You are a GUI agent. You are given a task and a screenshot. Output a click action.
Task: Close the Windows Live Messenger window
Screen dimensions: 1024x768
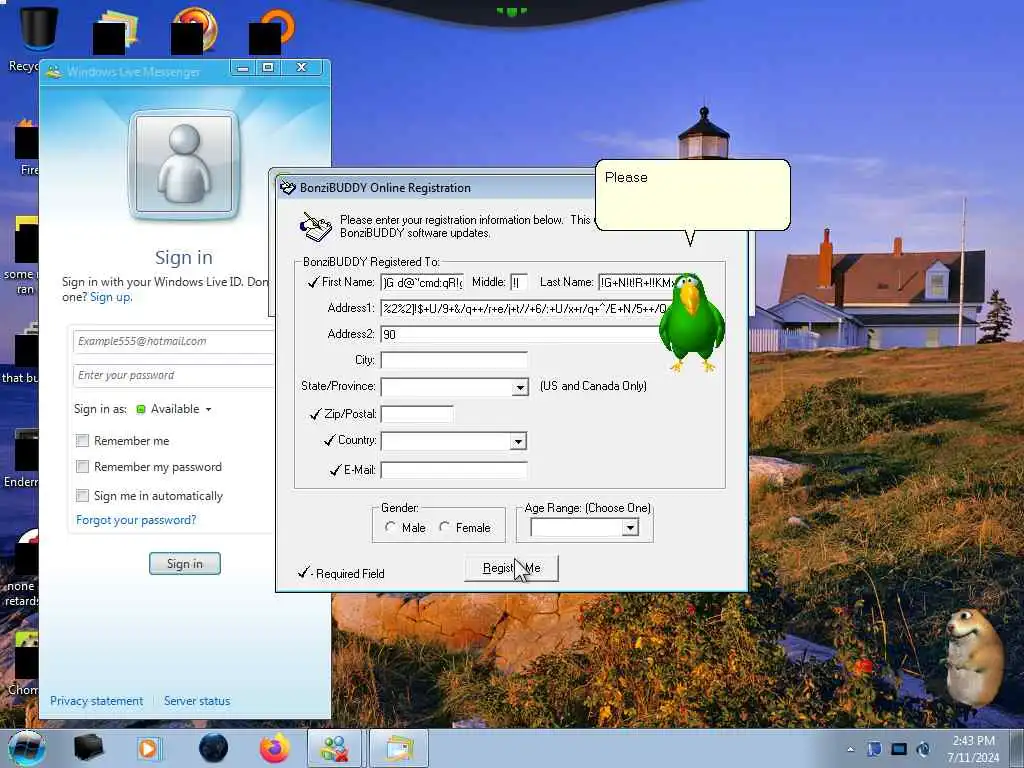302,67
